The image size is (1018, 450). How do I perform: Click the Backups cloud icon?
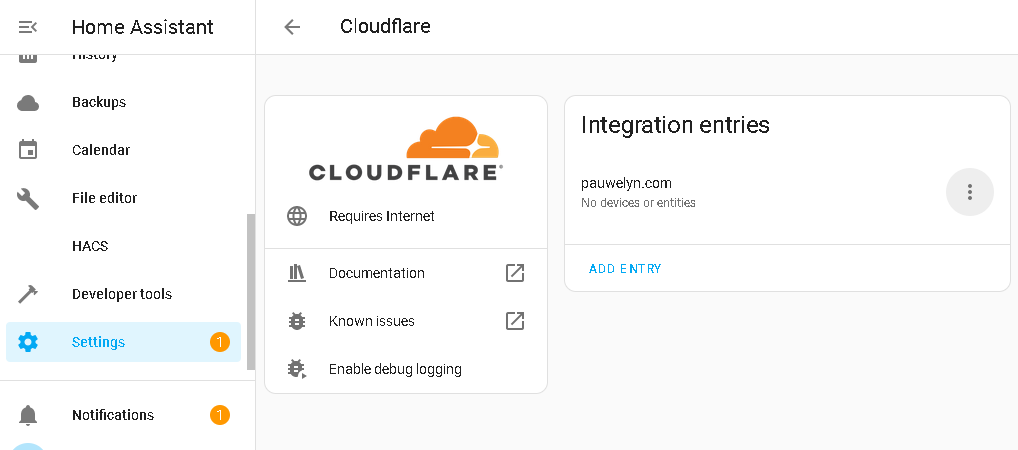(x=28, y=103)
